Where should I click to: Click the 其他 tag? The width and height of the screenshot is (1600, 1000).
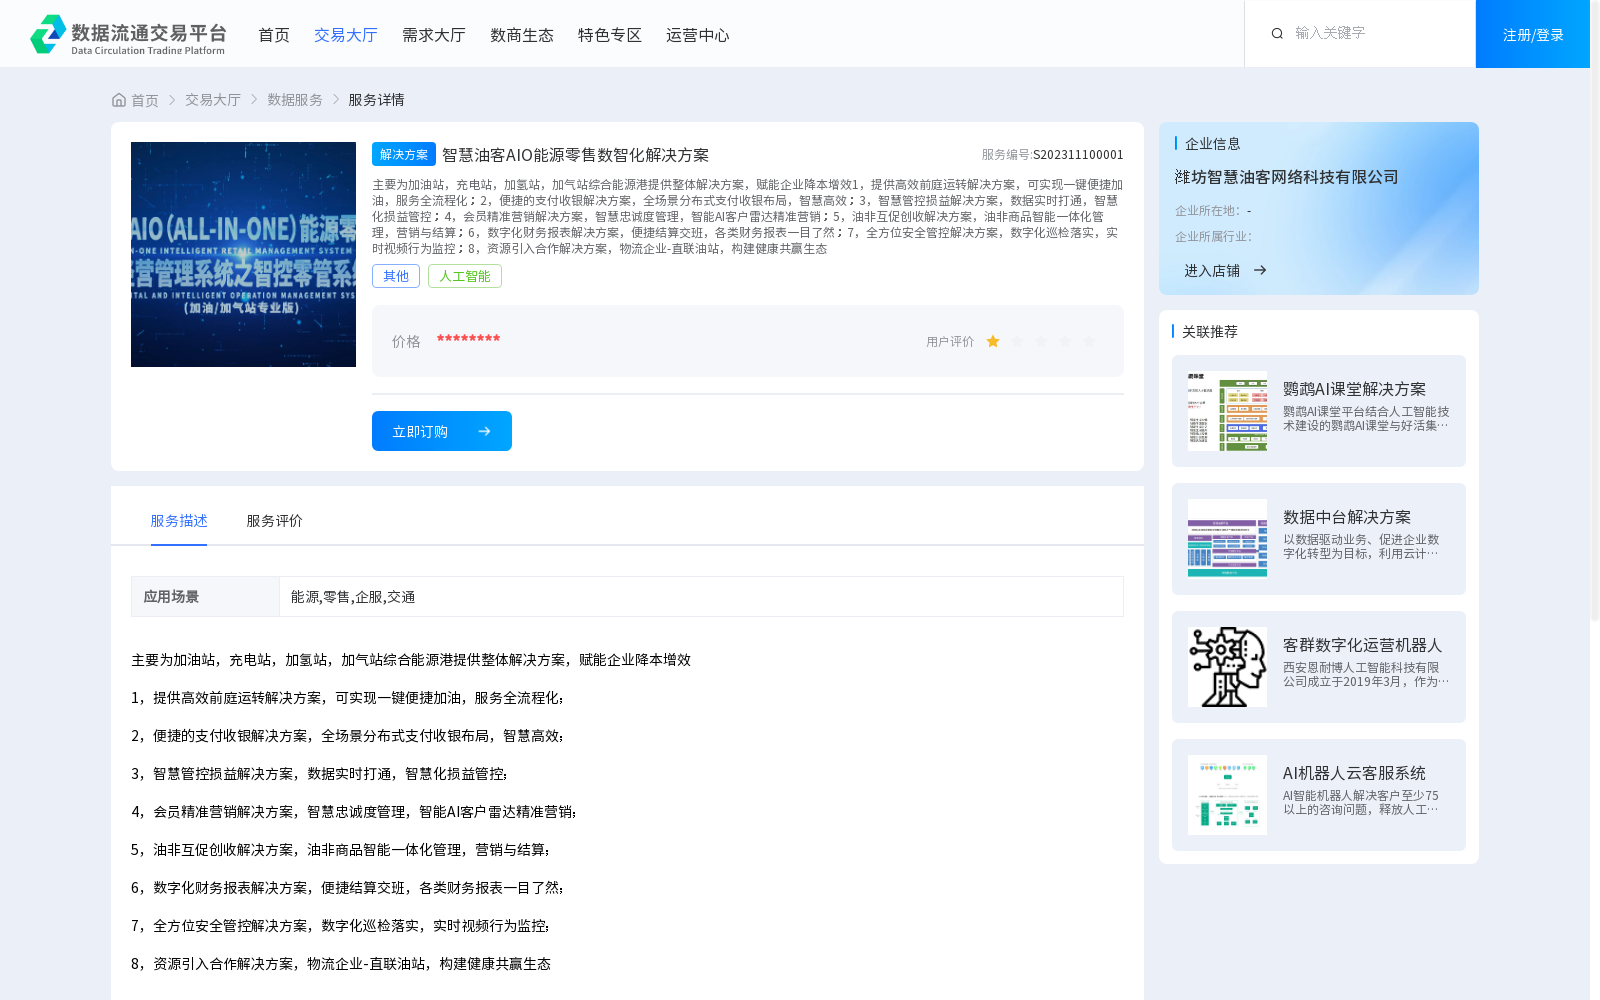click(x=396, y=276)
